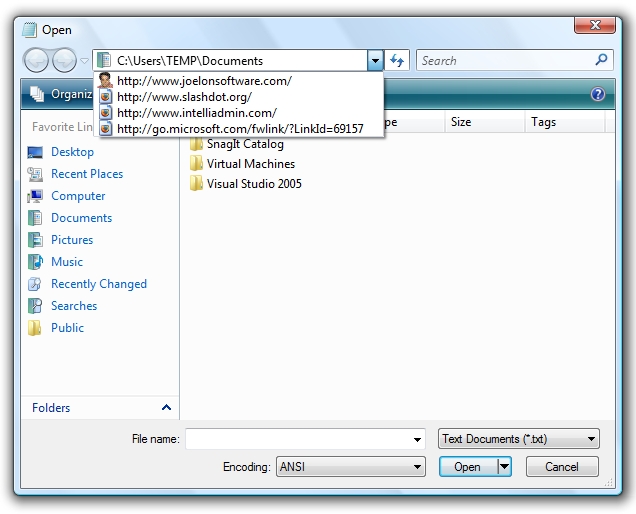
Task: Expand the Folders pane chevron
Action: point(166,407)
